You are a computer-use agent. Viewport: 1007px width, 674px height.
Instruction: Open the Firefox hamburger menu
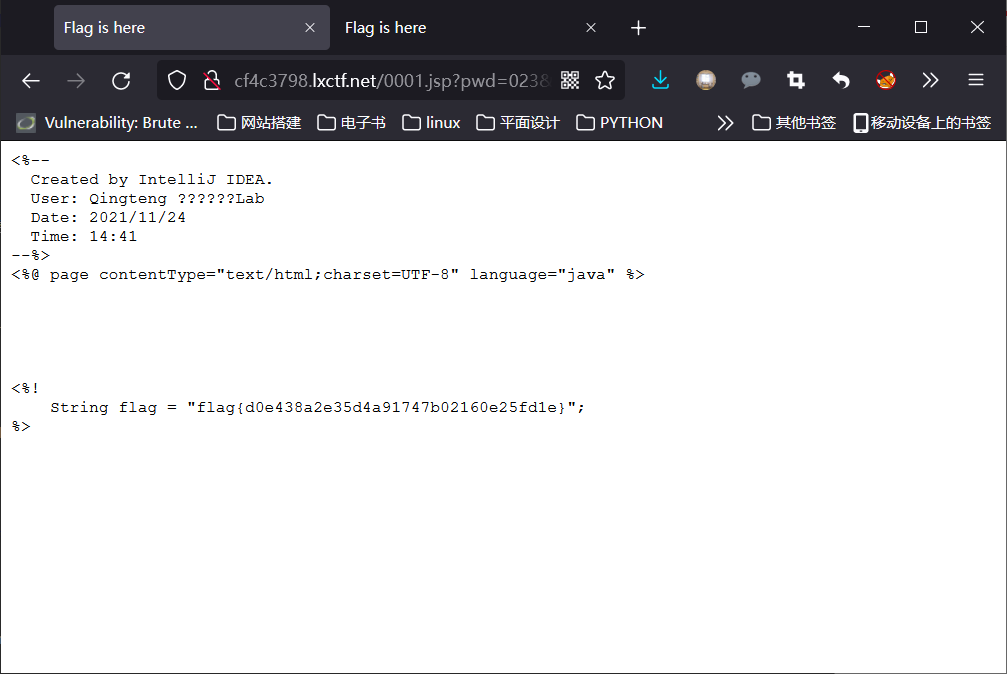[976, 80]
